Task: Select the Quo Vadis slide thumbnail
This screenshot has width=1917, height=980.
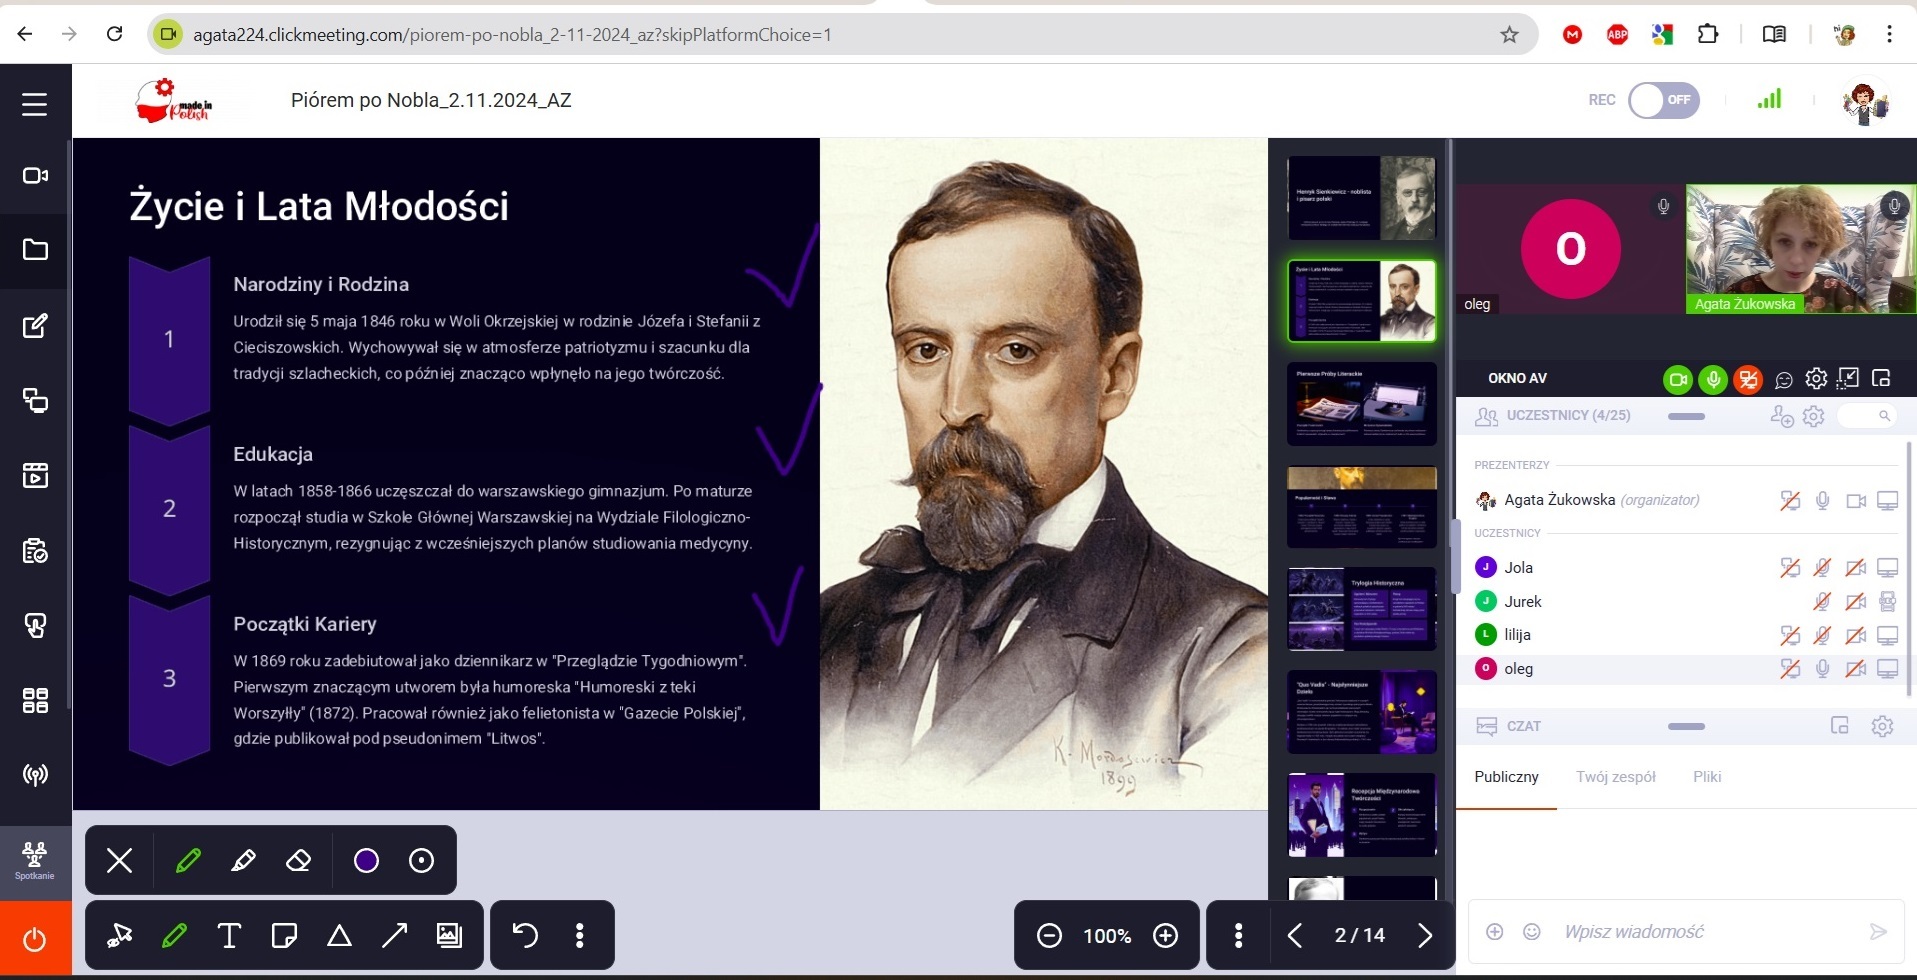Action: [1362, 712]
